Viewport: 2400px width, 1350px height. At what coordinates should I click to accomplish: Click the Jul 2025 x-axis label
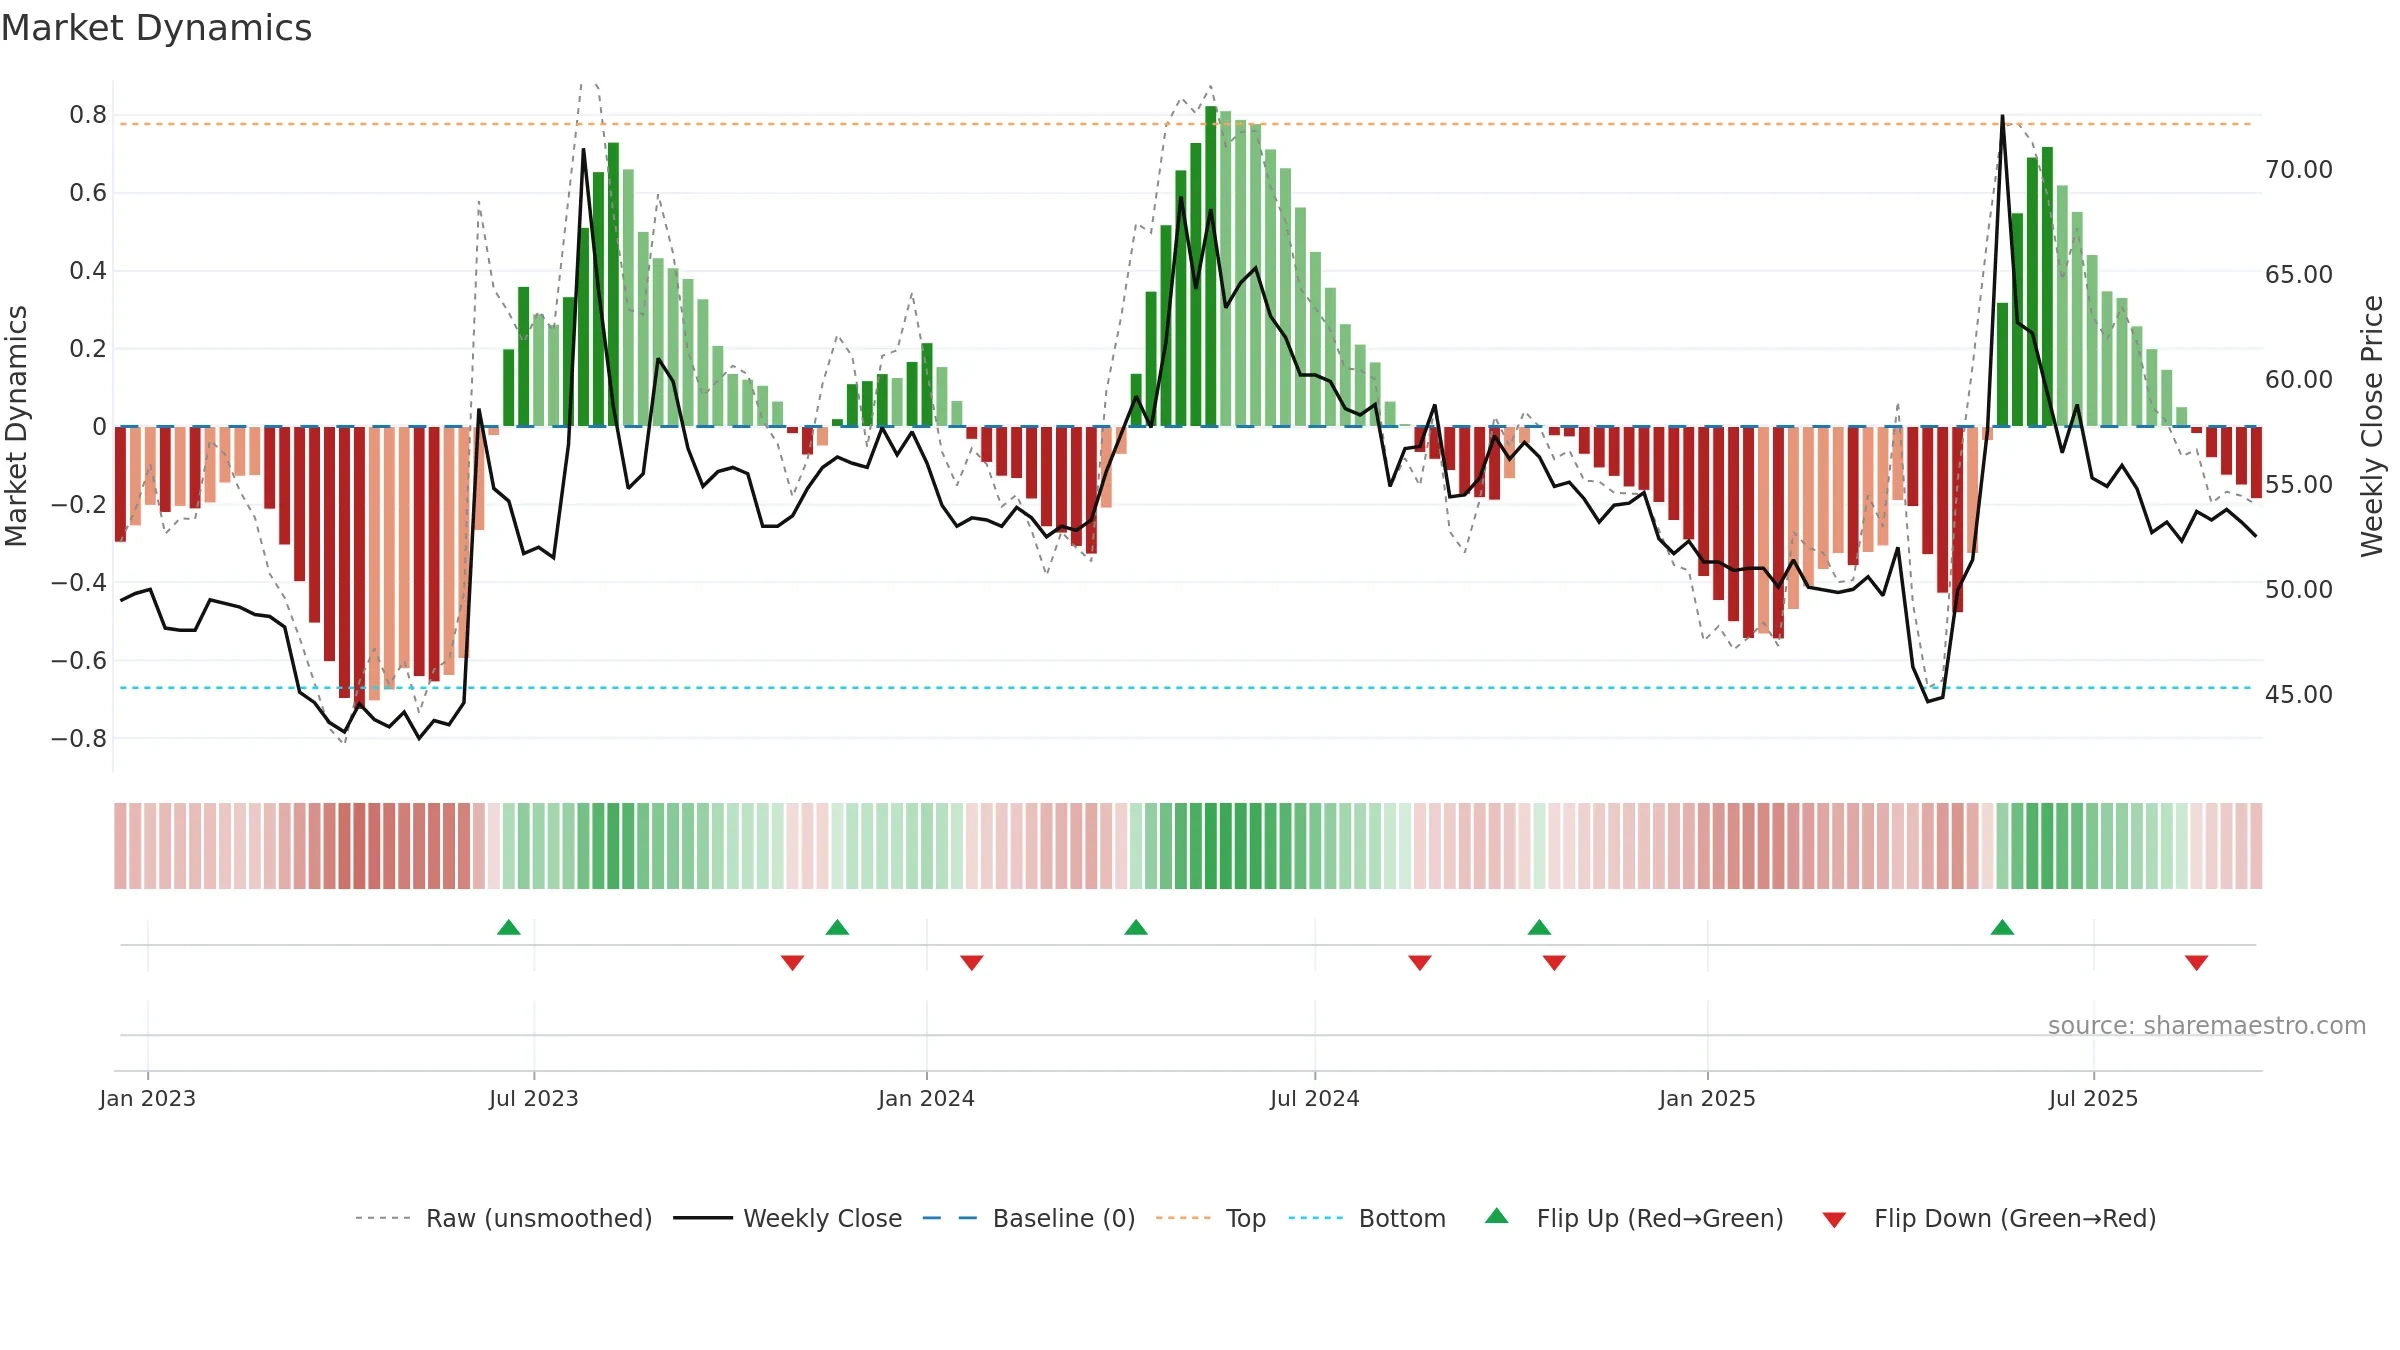2094,1098
